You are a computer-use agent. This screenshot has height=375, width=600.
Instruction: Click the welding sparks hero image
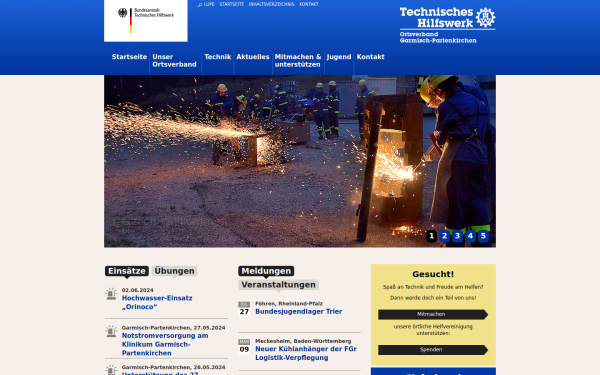click(x=300, y=161)
